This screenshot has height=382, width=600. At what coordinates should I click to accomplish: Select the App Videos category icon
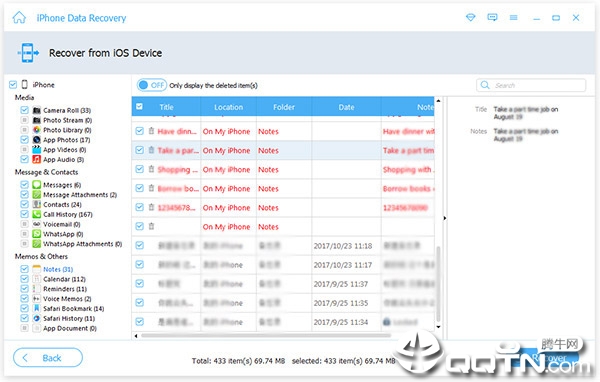(37, 150)
